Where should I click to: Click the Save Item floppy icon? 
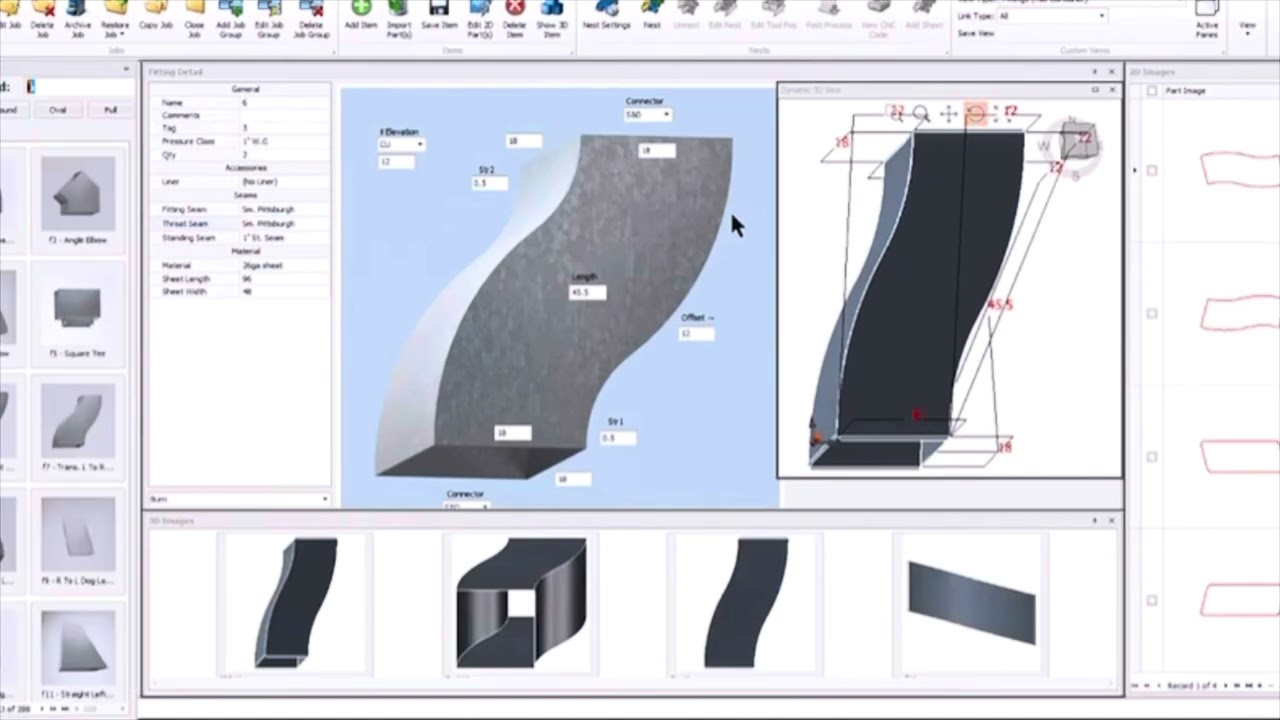439,9
